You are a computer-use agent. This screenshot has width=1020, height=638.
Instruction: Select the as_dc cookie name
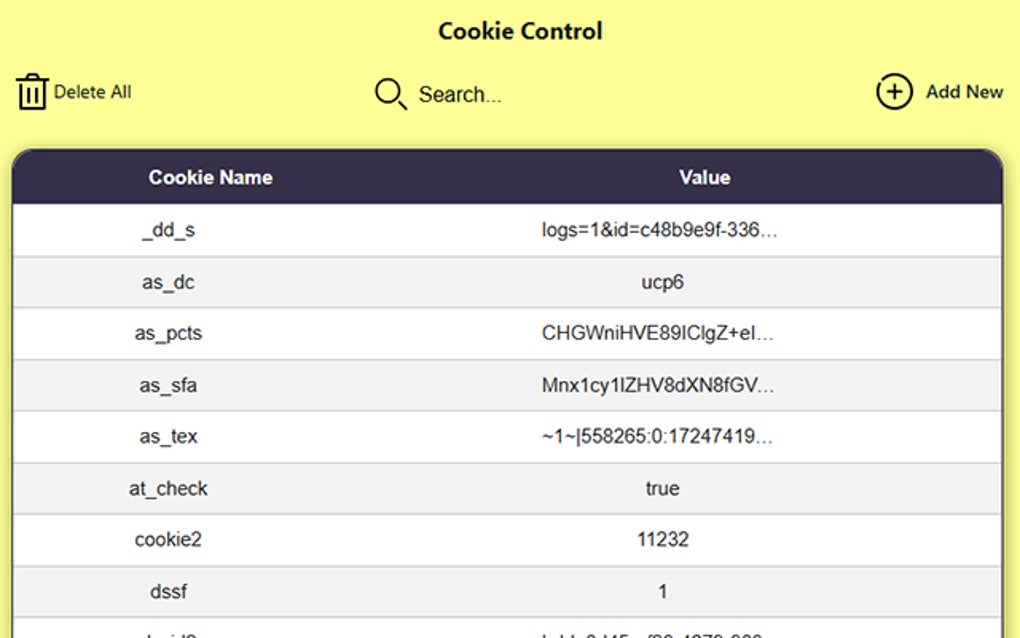tap(168, 283)
